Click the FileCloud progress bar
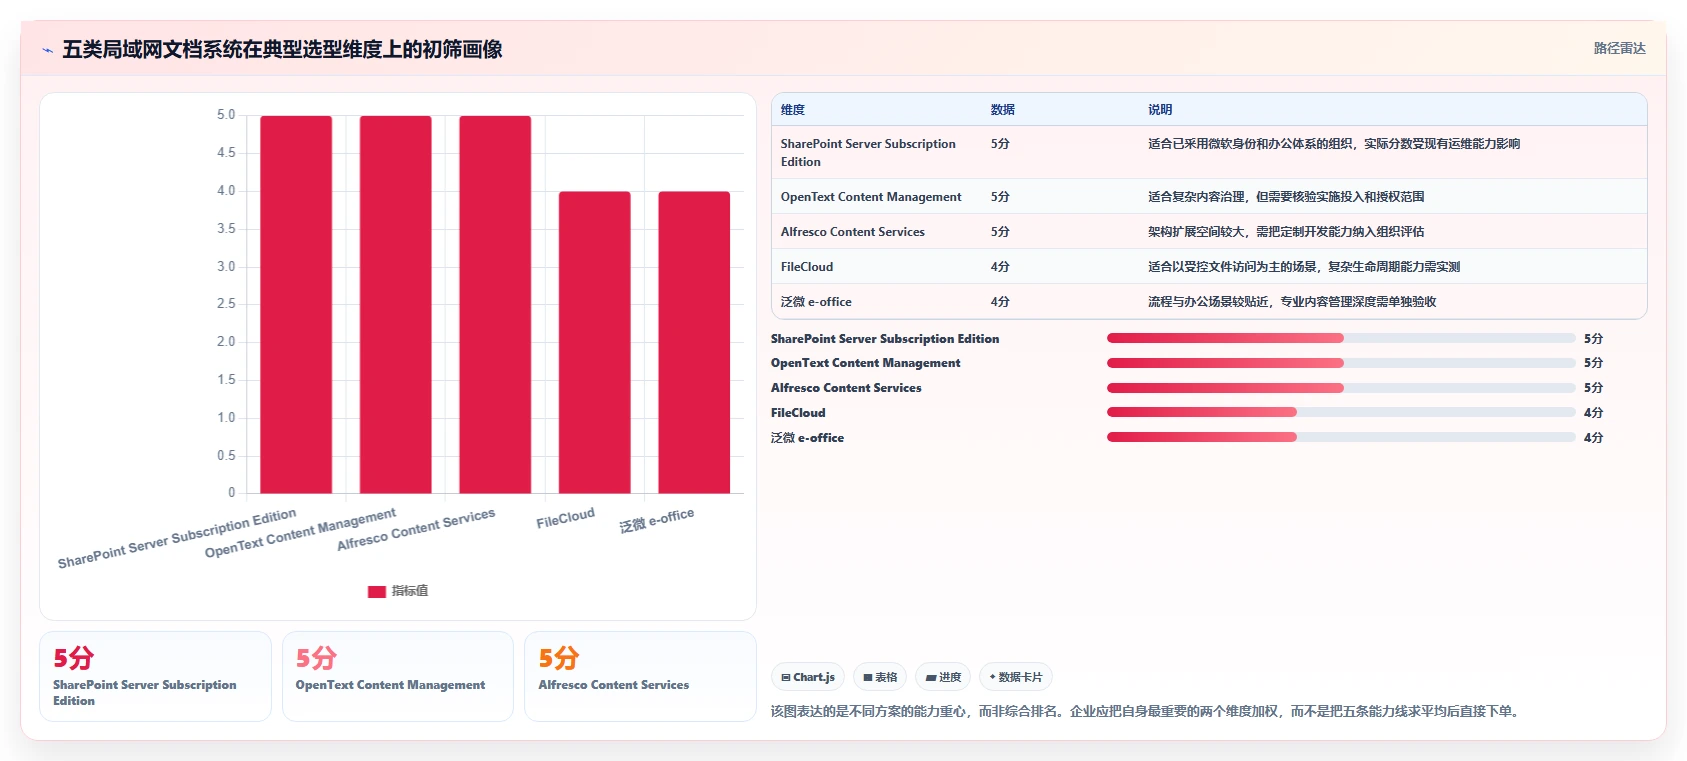 [1341, 413]
